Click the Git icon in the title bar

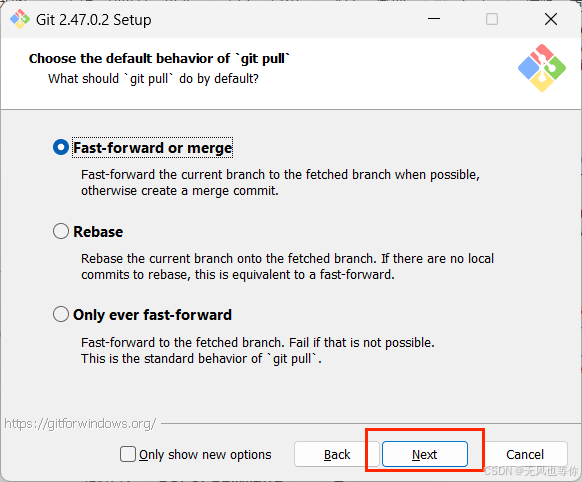(x=20, y=19)
